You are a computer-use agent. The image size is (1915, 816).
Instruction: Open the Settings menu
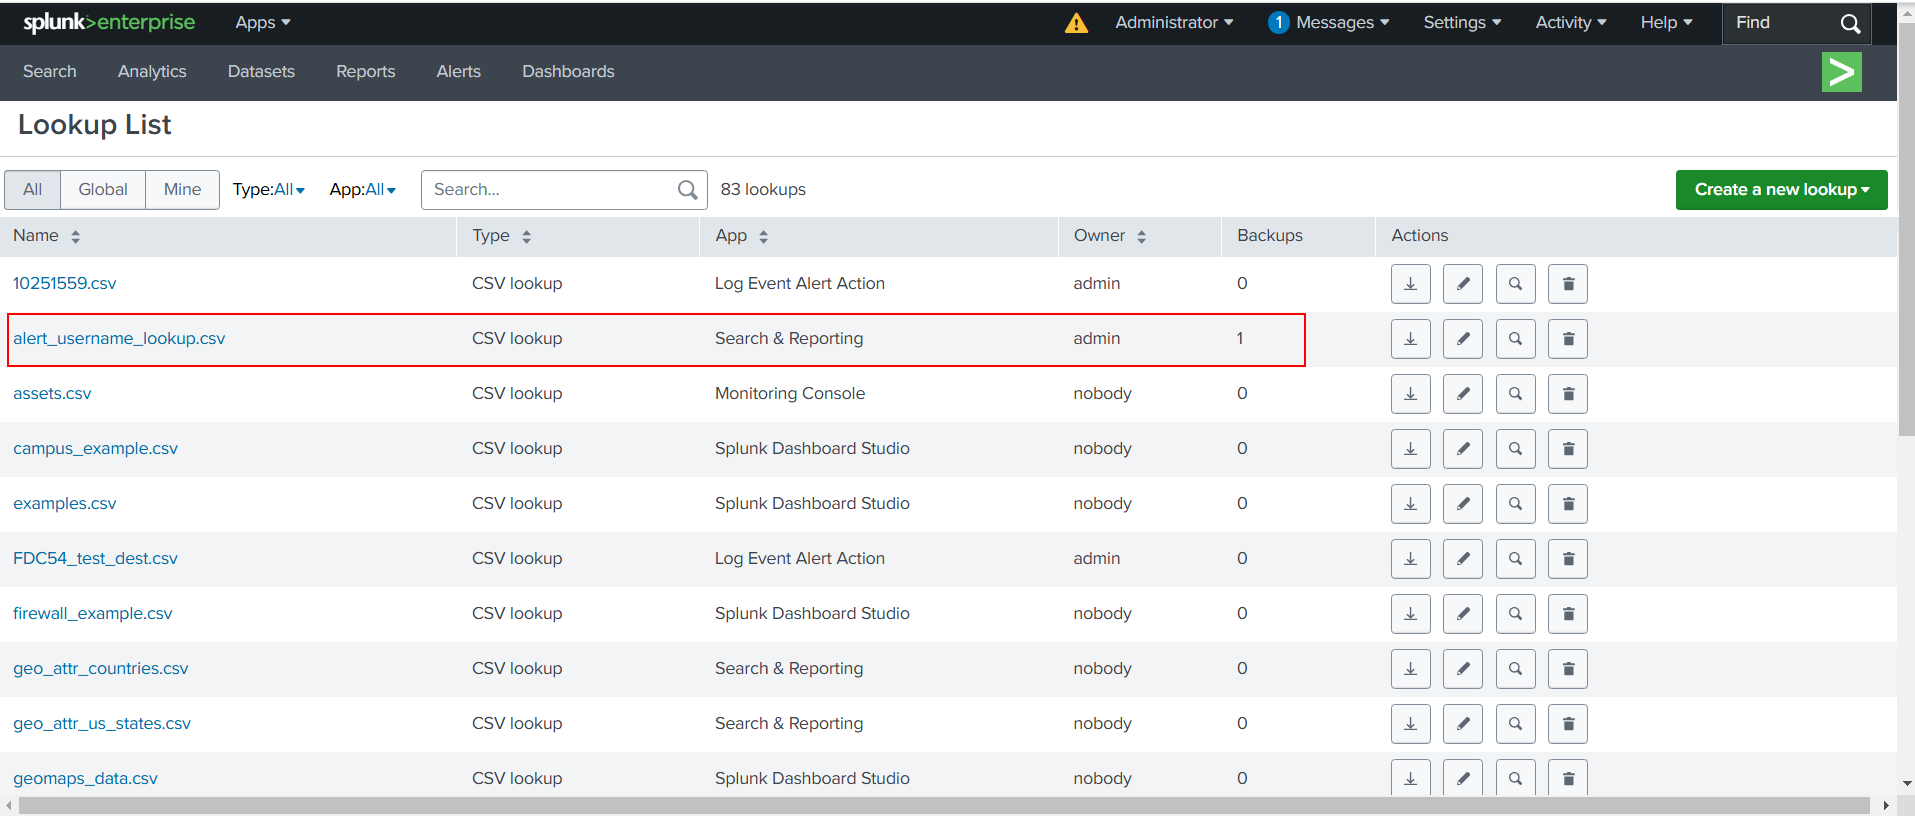coord(1461,23)
